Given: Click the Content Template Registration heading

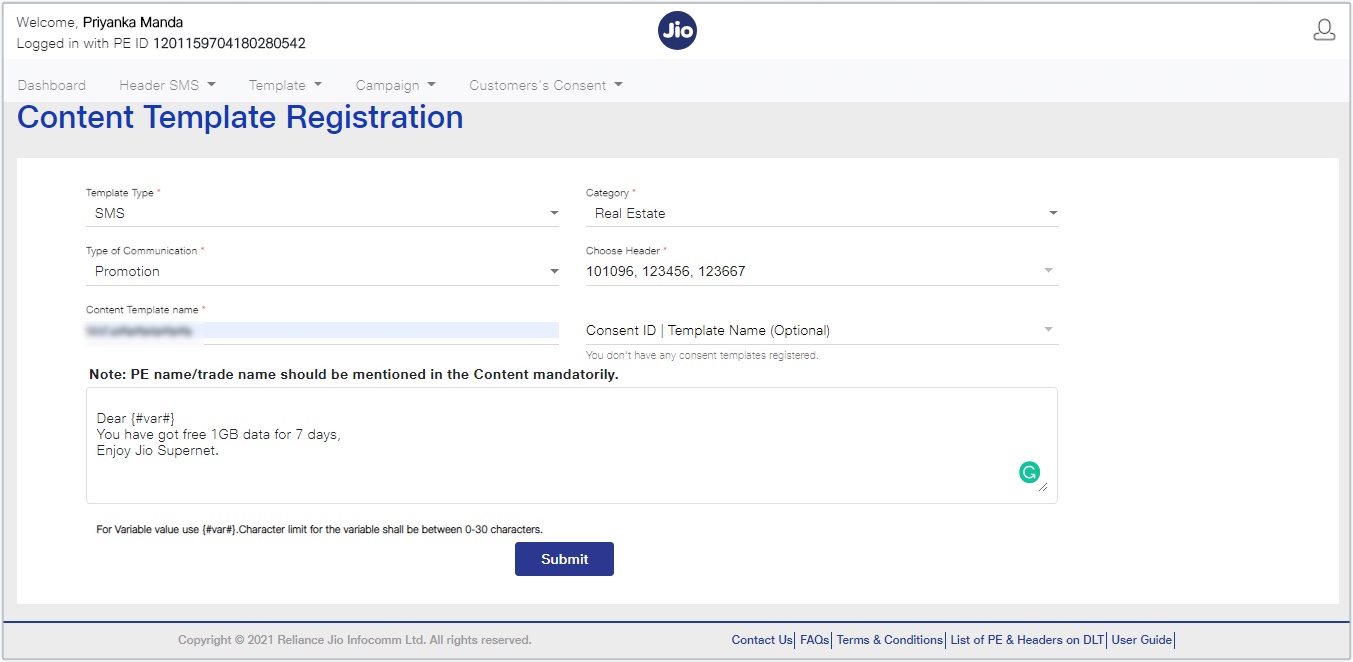Looking at the screenshot, I should (240, 117).
